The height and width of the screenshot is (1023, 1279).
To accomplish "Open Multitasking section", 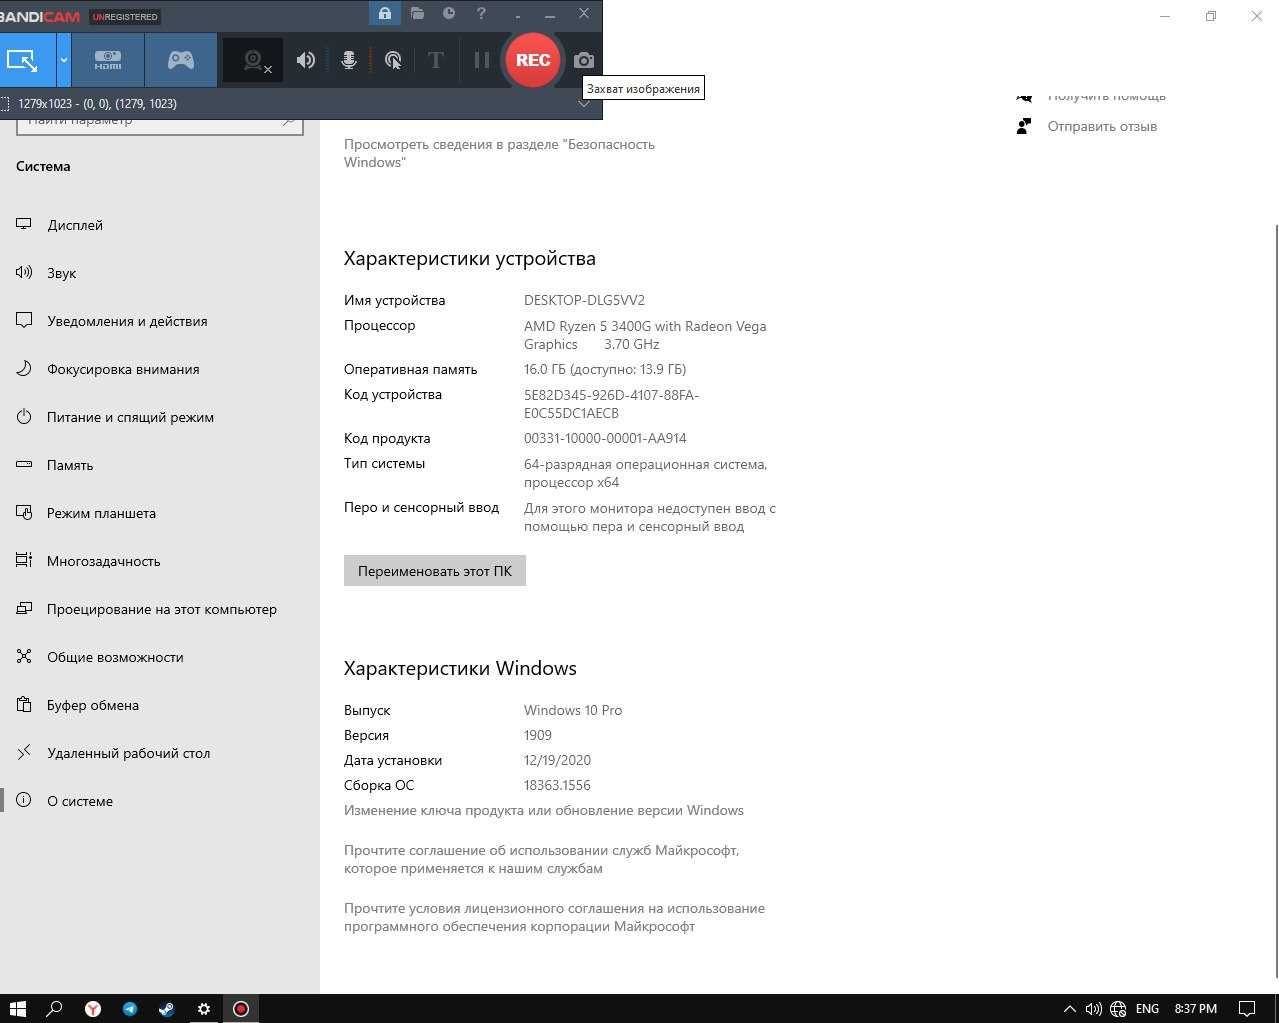I will [160, 561].
